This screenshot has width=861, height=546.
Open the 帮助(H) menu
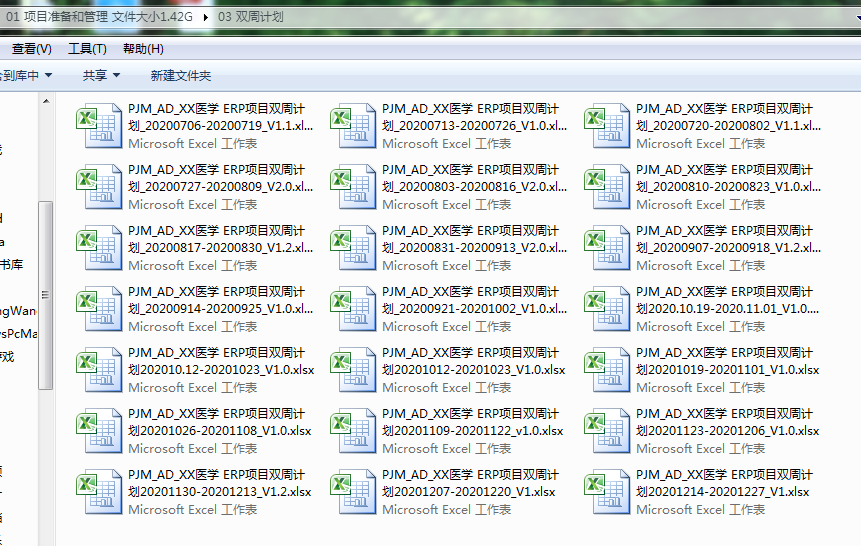click(143, 49)
